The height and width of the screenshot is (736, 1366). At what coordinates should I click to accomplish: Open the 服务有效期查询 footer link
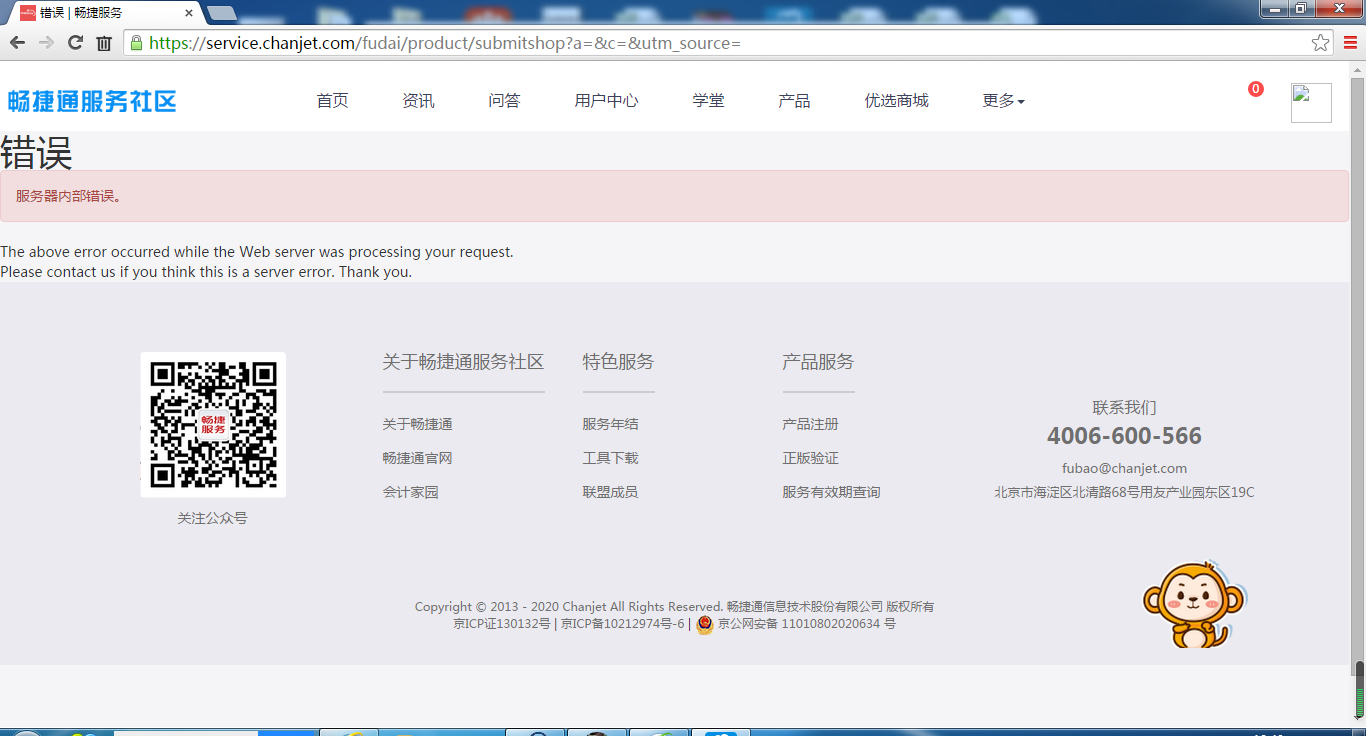832,492
